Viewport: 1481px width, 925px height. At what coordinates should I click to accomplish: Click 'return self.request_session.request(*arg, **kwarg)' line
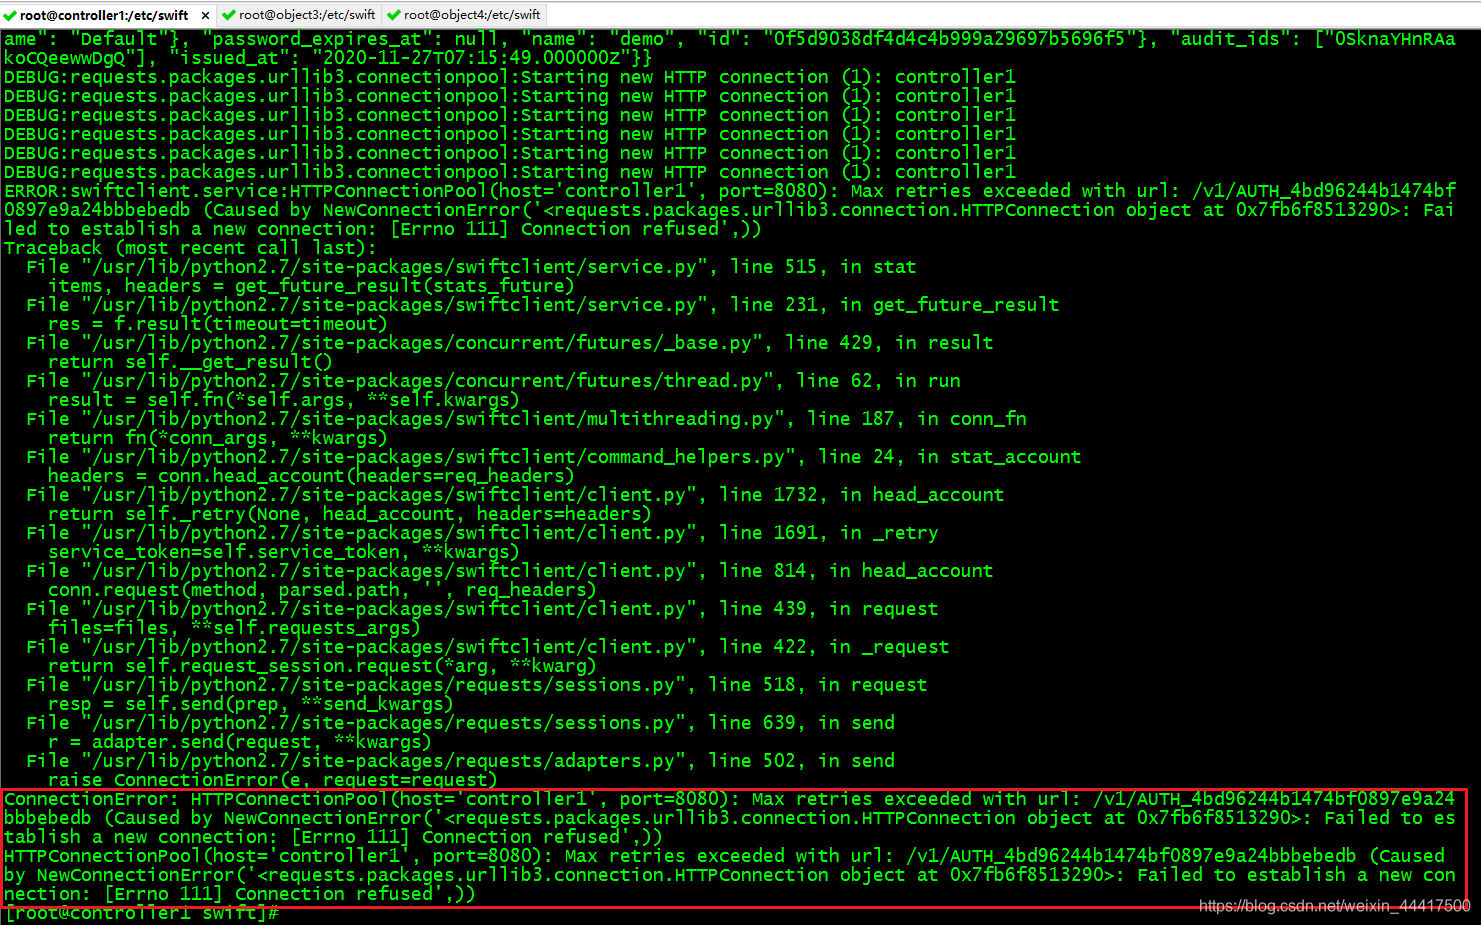(x=322, y=666)
